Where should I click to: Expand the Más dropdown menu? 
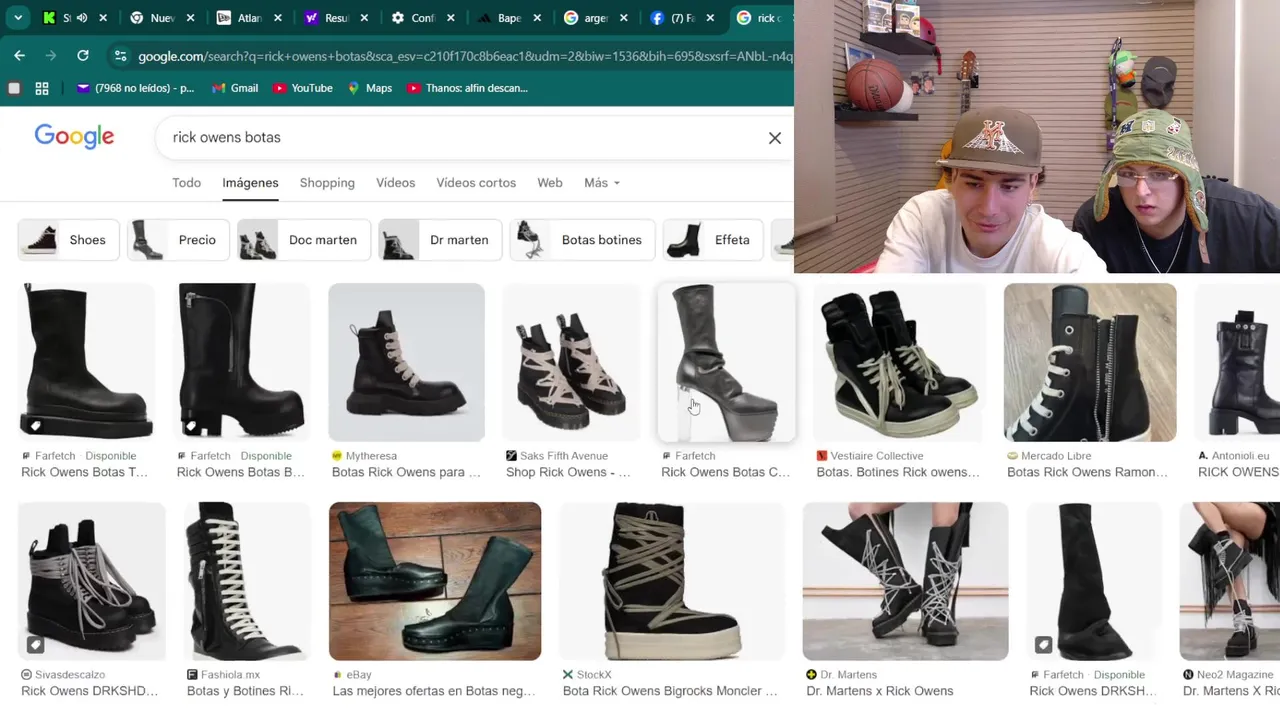click(602, 183)
